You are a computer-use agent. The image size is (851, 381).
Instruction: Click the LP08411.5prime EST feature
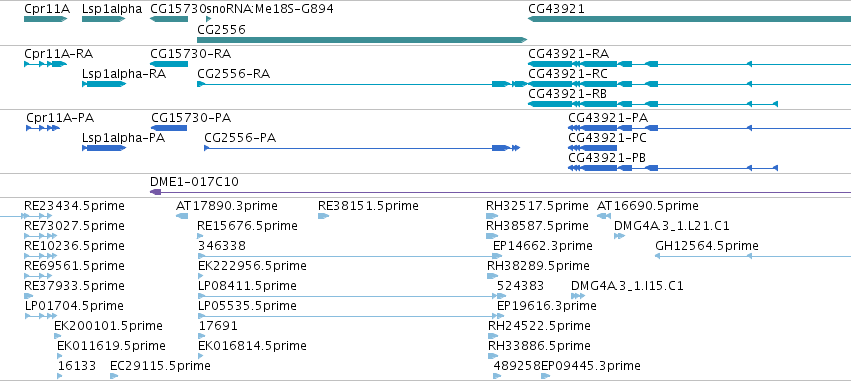[348, 296]
